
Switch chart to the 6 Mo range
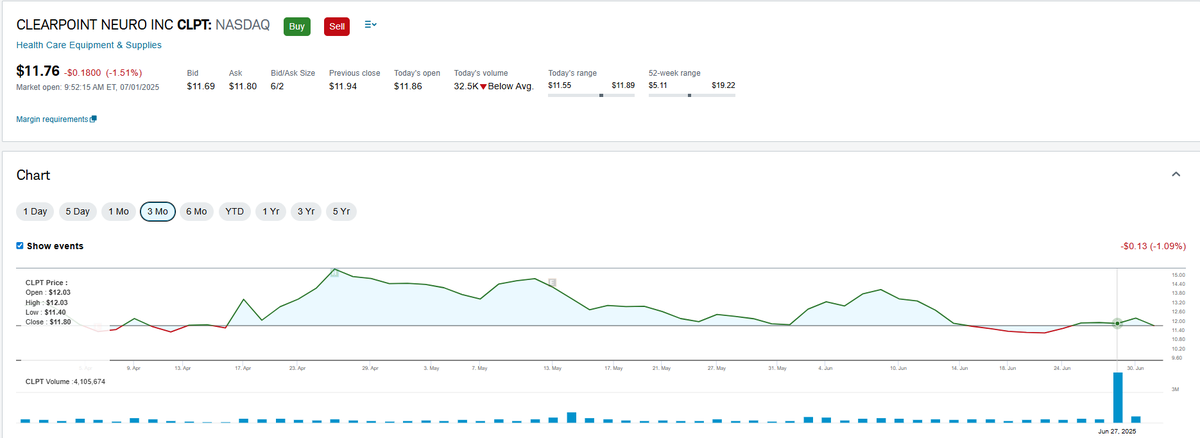197,211
